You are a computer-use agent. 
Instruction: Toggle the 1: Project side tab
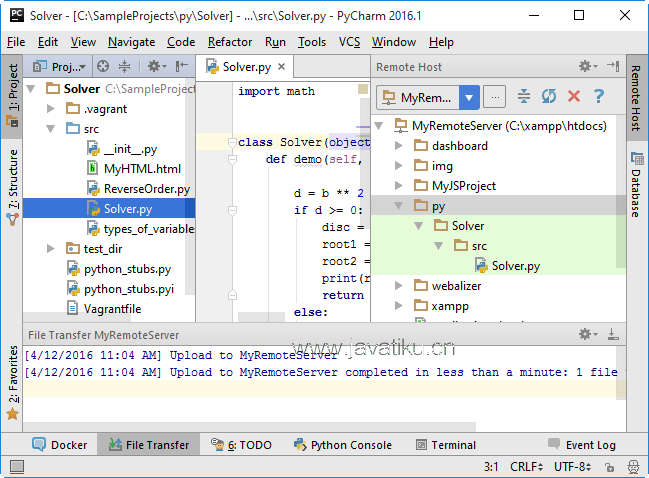pyautogui.click(x=12, y=96)
